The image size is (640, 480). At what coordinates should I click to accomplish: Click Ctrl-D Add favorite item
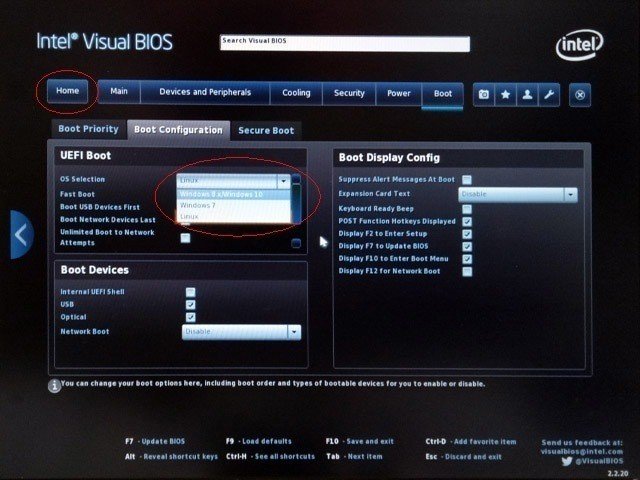coord(471,442)
